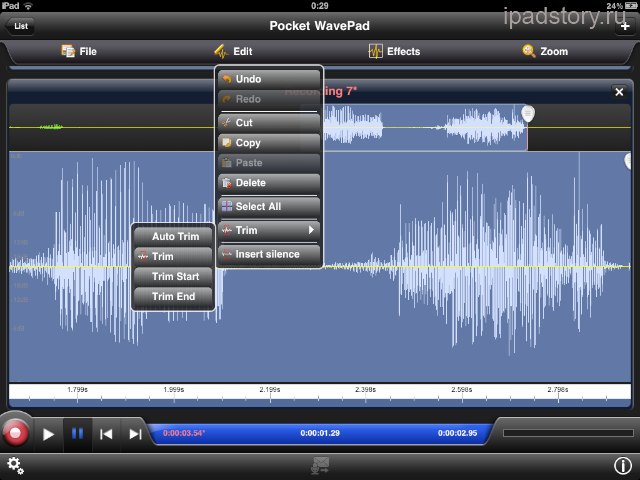Pause playback with the Pause button
The height and width of the screenshot is (480, 640).
77,434
